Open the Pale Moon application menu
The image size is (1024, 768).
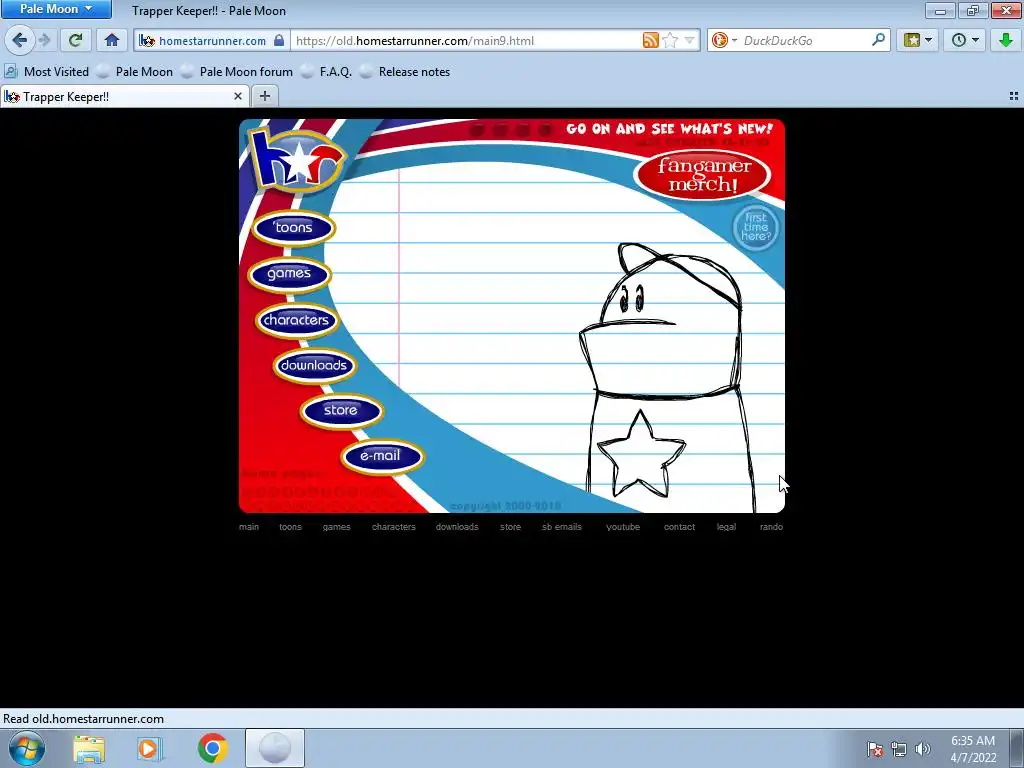[x=56, y=9]
